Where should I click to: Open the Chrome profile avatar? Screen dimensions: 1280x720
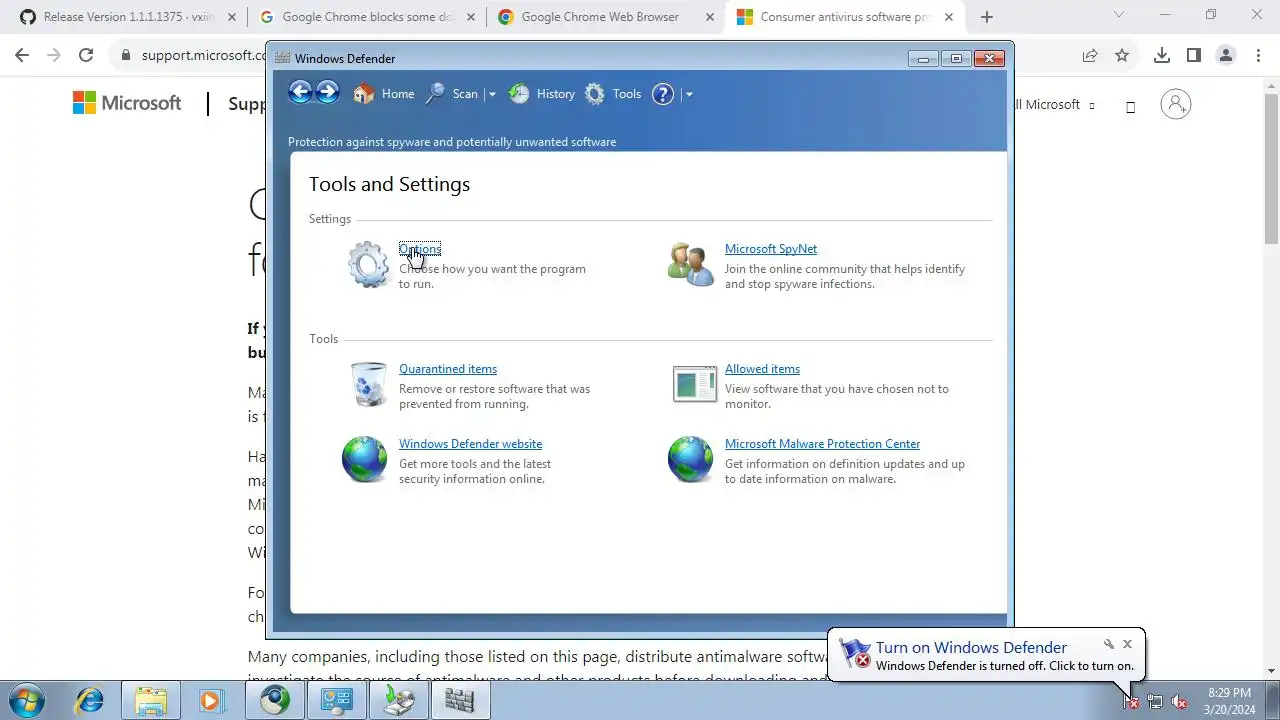tap(1226, 55)
